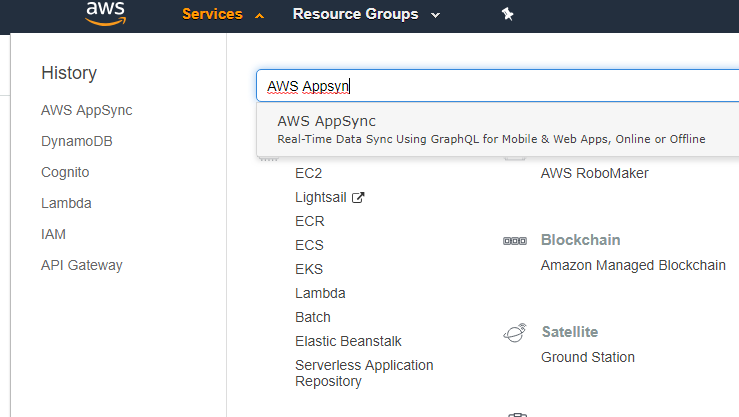The image size is (739, 417).
Task: Open Amazon Managed Blockchain link
Action: tap(633, 266)
